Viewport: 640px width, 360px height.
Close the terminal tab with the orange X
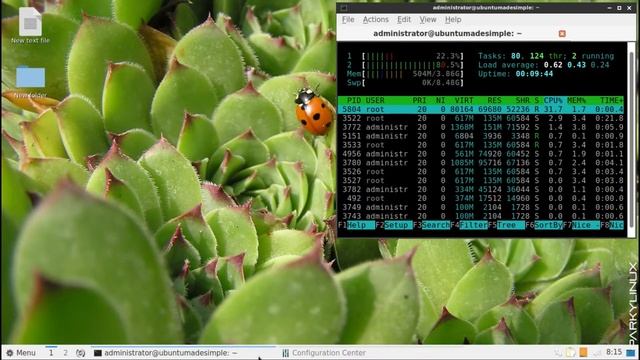click(x=562, y=33)
